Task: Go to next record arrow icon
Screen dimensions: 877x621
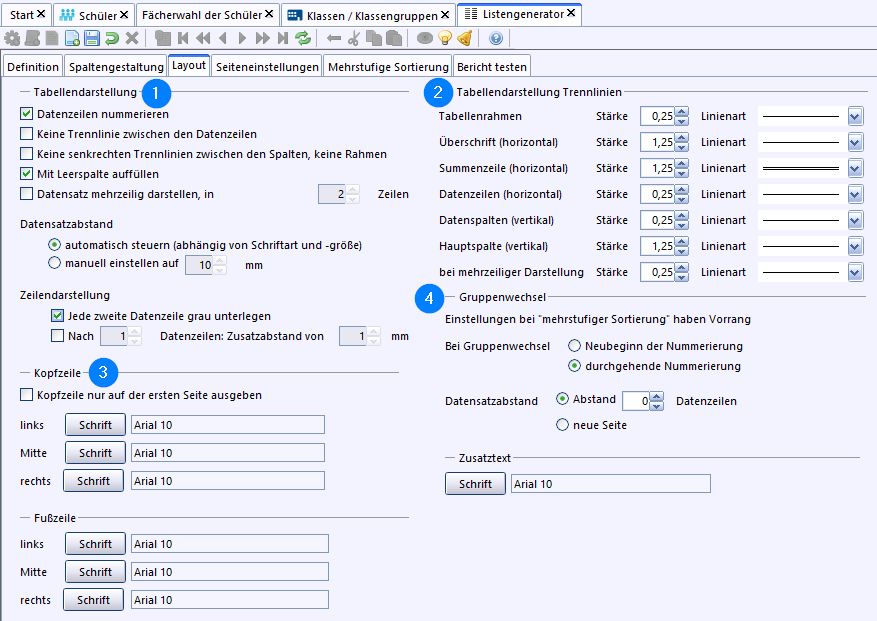Action: [242, 38]
